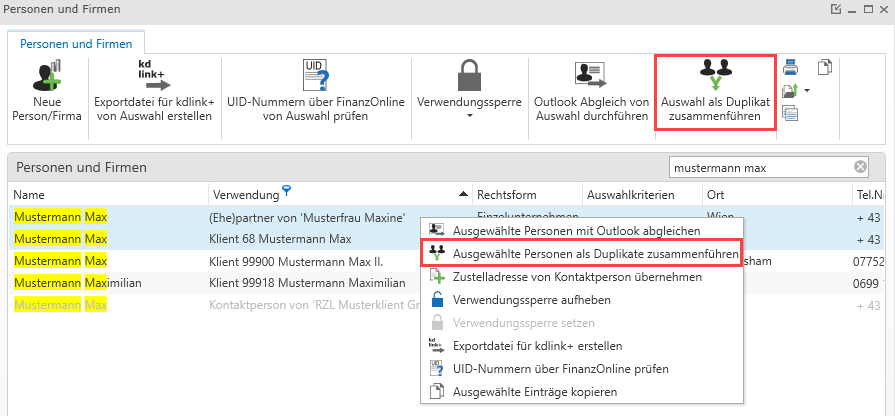The image size is (895, 416).
Task: Click into the mustermann max search field
Action: [x=760, y=167]
